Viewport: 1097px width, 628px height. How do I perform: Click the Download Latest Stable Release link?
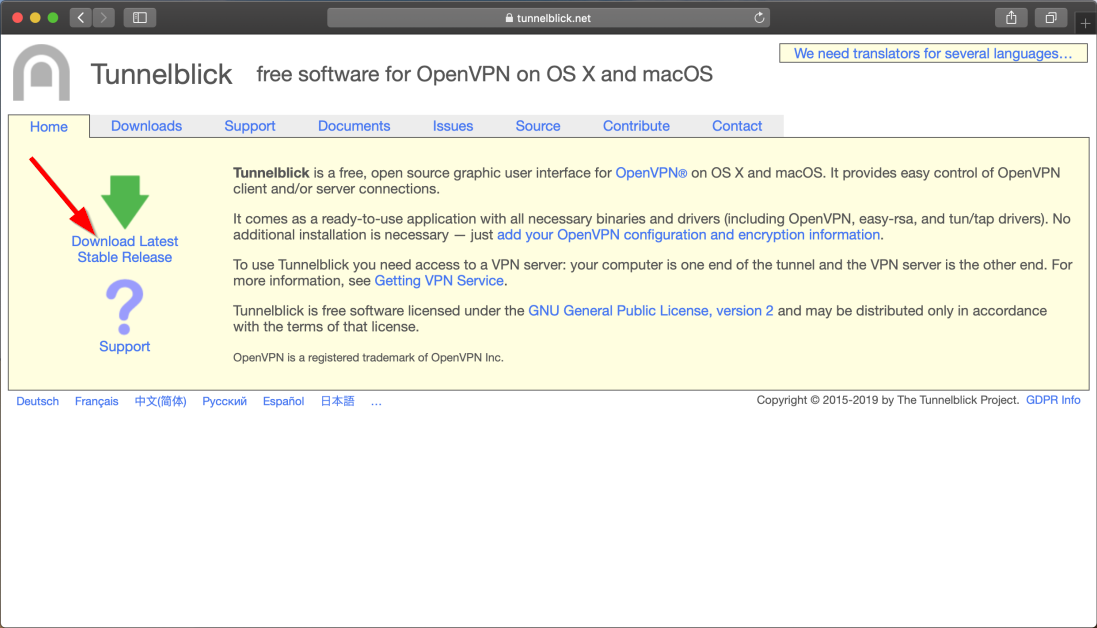point(125,249)
